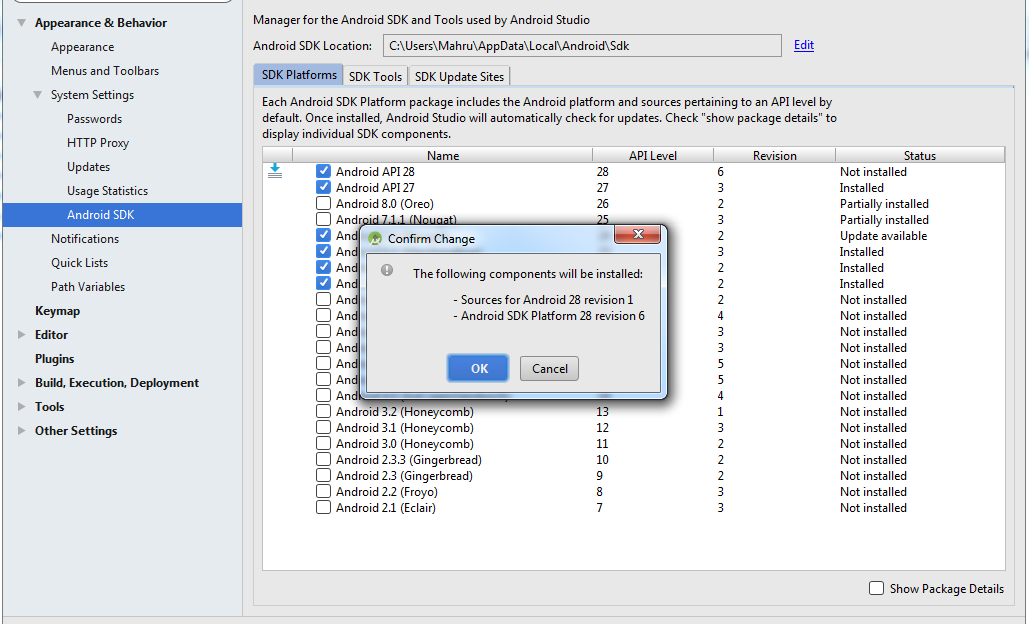The width and height of the screenshot is (1029, 624).
Task: Click the download icon beside Android API 28
Action: click(x=275, y=172)
